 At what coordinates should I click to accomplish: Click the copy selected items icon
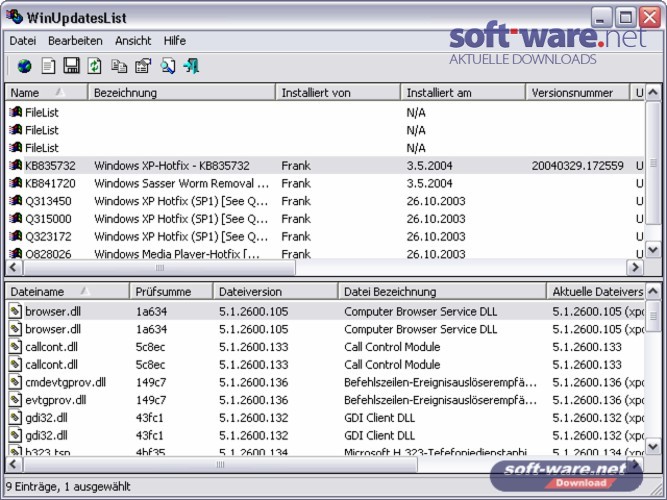click(x=119, y=66)
